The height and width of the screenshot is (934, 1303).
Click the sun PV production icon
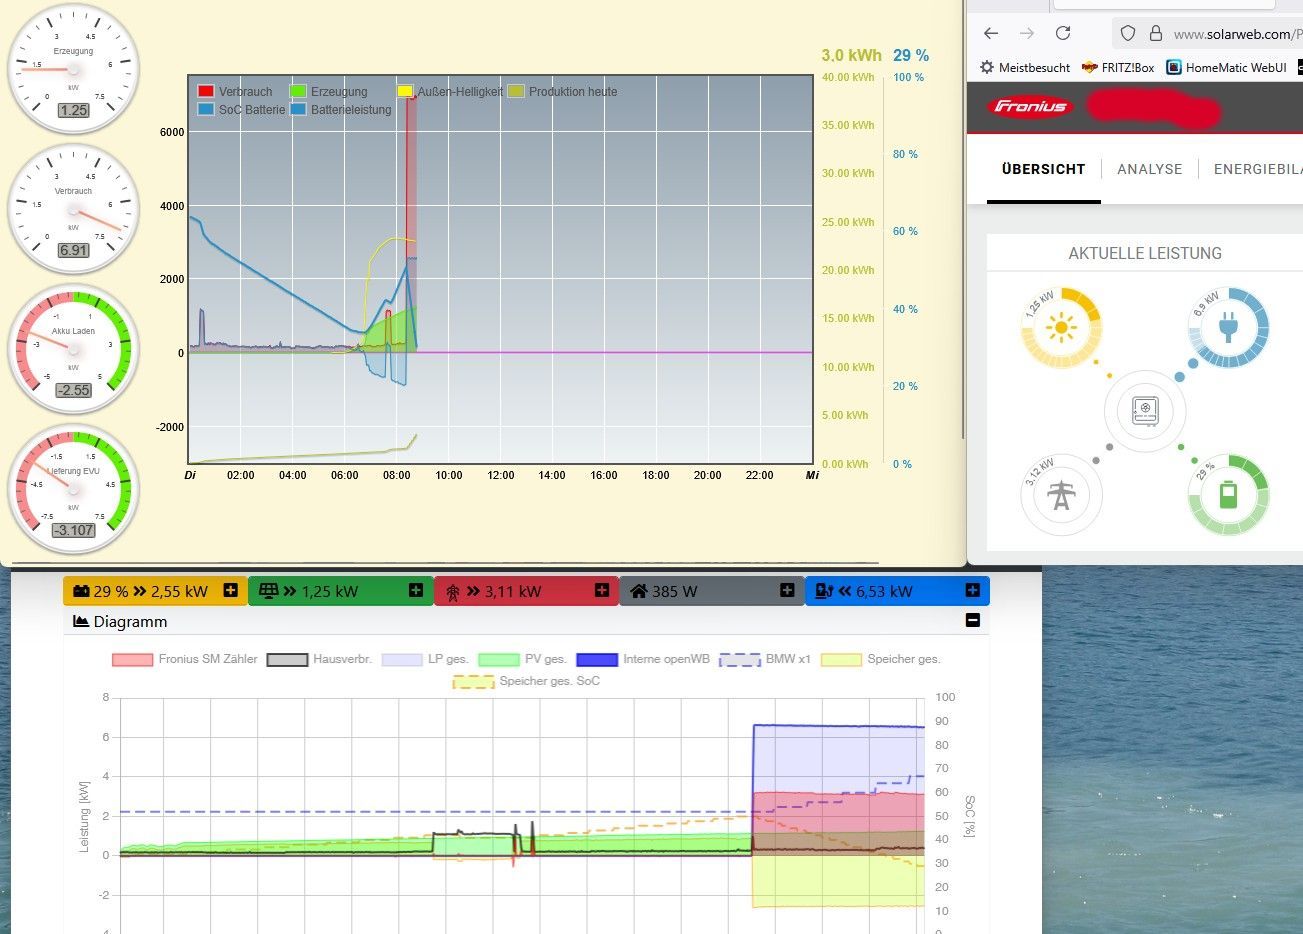pyautogui.click(x=1061, y=327)
